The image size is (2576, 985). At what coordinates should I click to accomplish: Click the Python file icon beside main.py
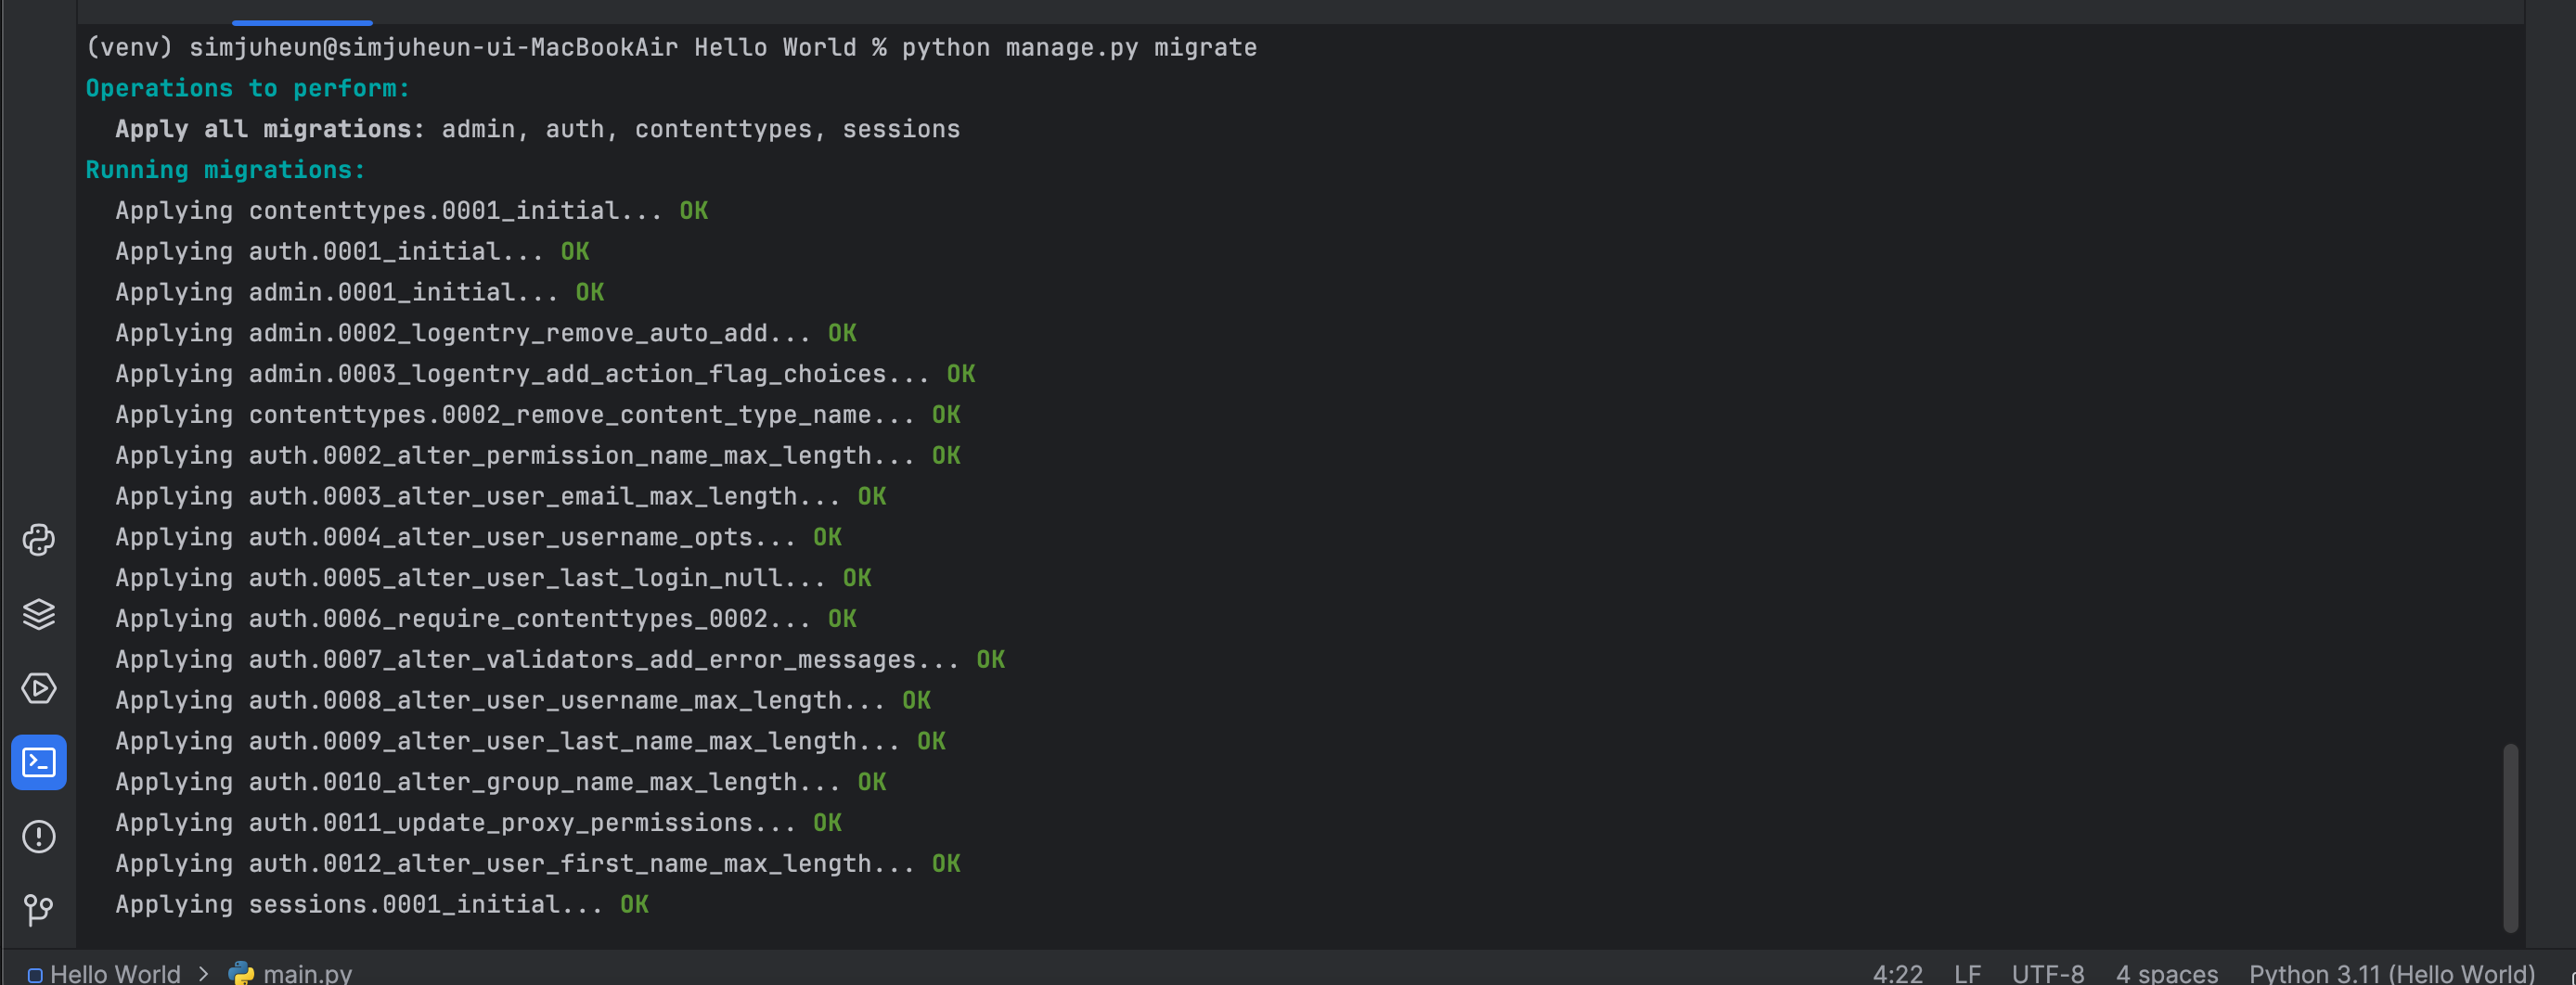pyautogui.click(x=241, y=973)
